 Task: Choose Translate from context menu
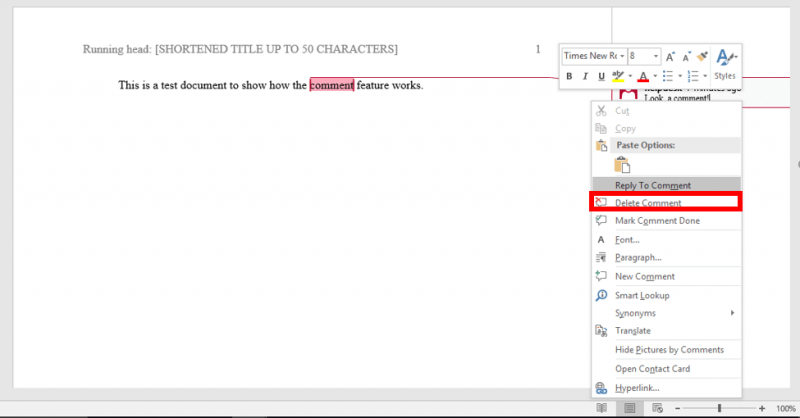point(666,331)
